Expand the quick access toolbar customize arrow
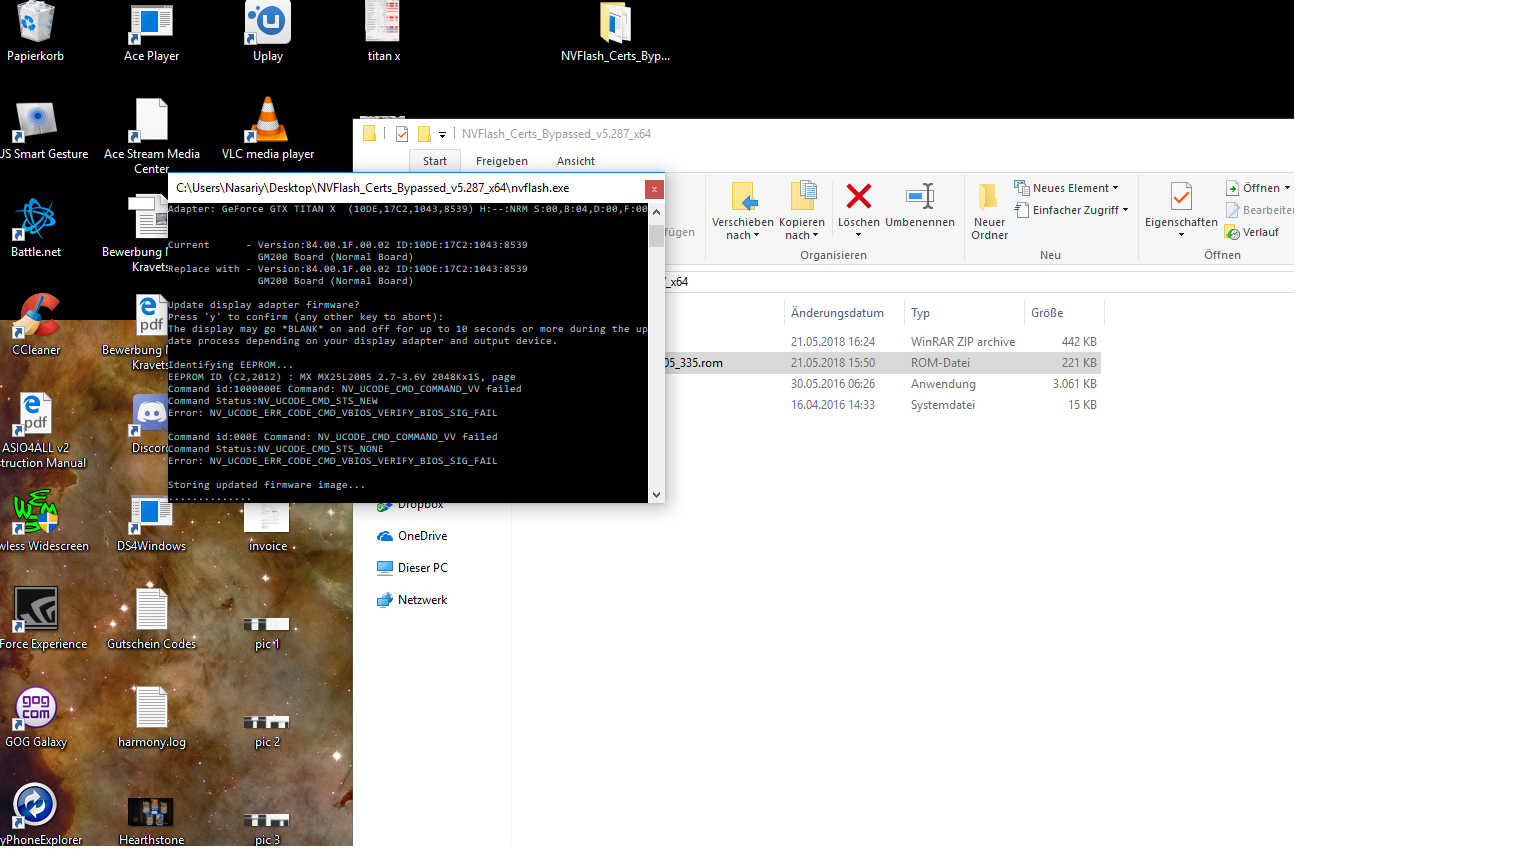Screen dimensions: 1536x864 coord(442,134)
